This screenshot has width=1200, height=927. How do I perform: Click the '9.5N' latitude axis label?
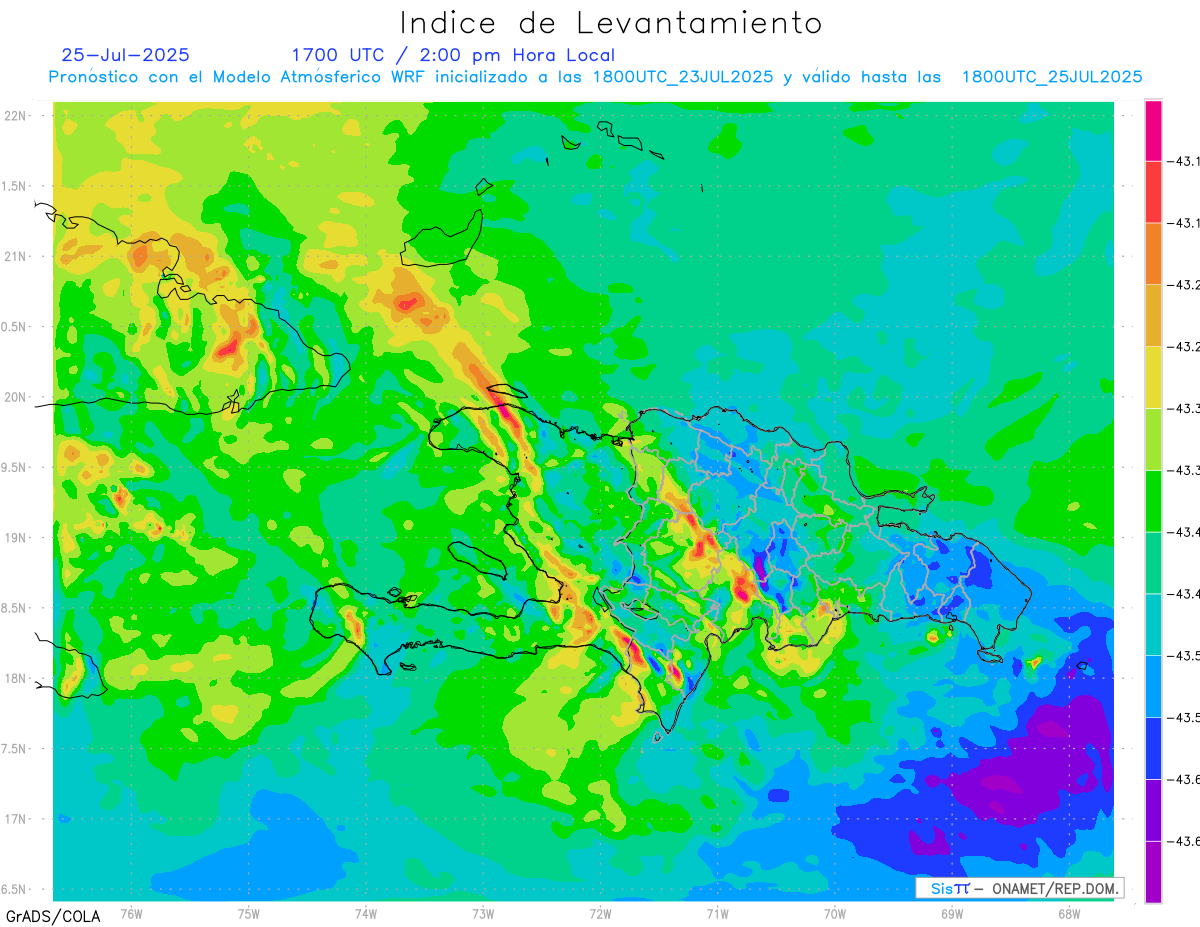pos(14,468)
